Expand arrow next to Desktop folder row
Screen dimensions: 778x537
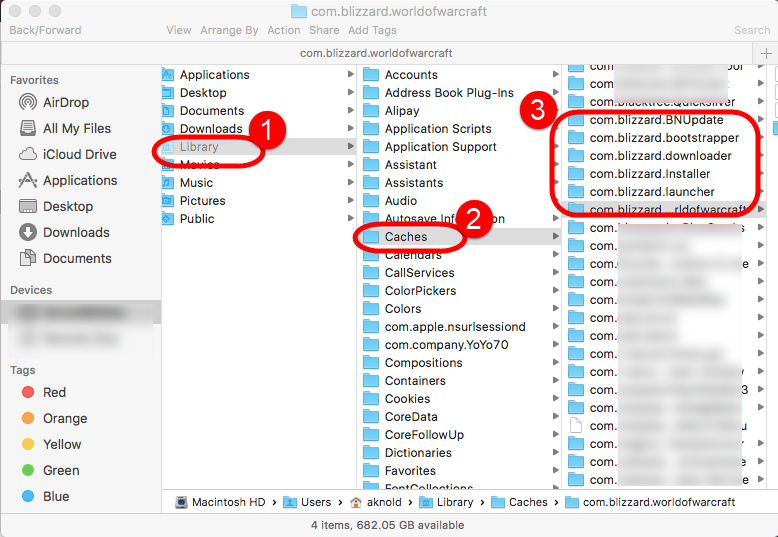[350, 92]
